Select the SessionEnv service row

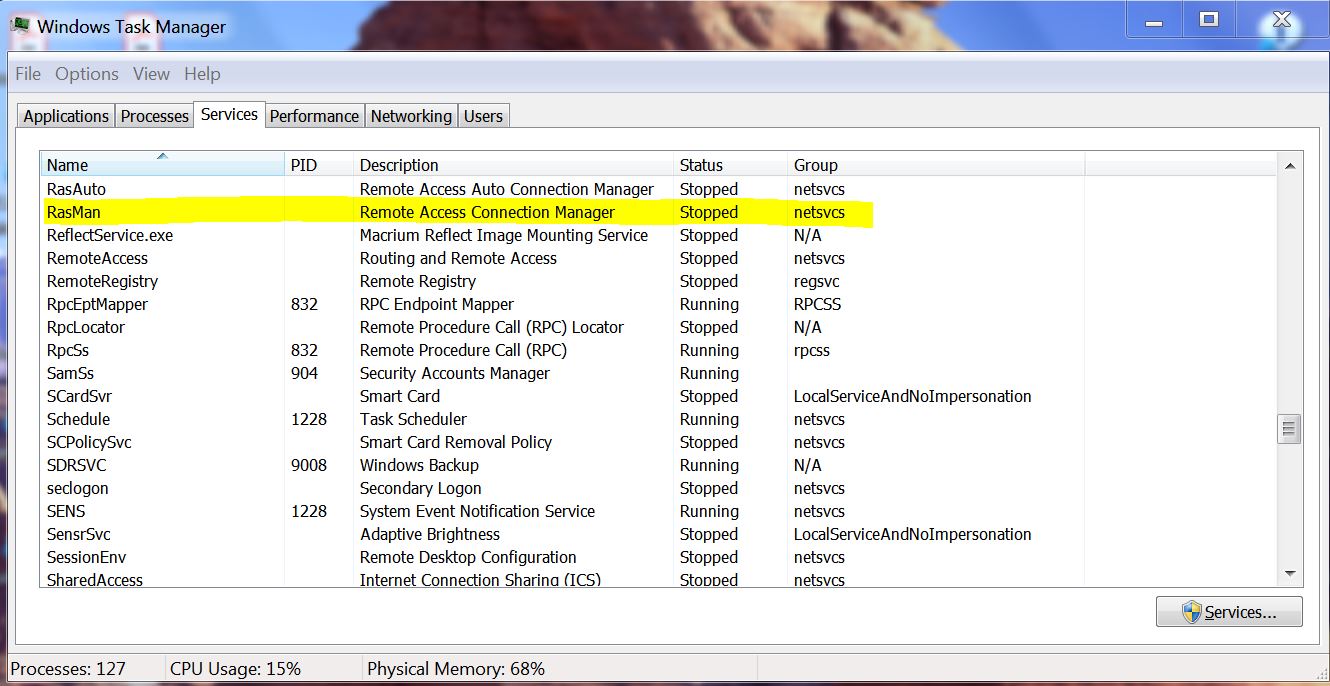659,557
